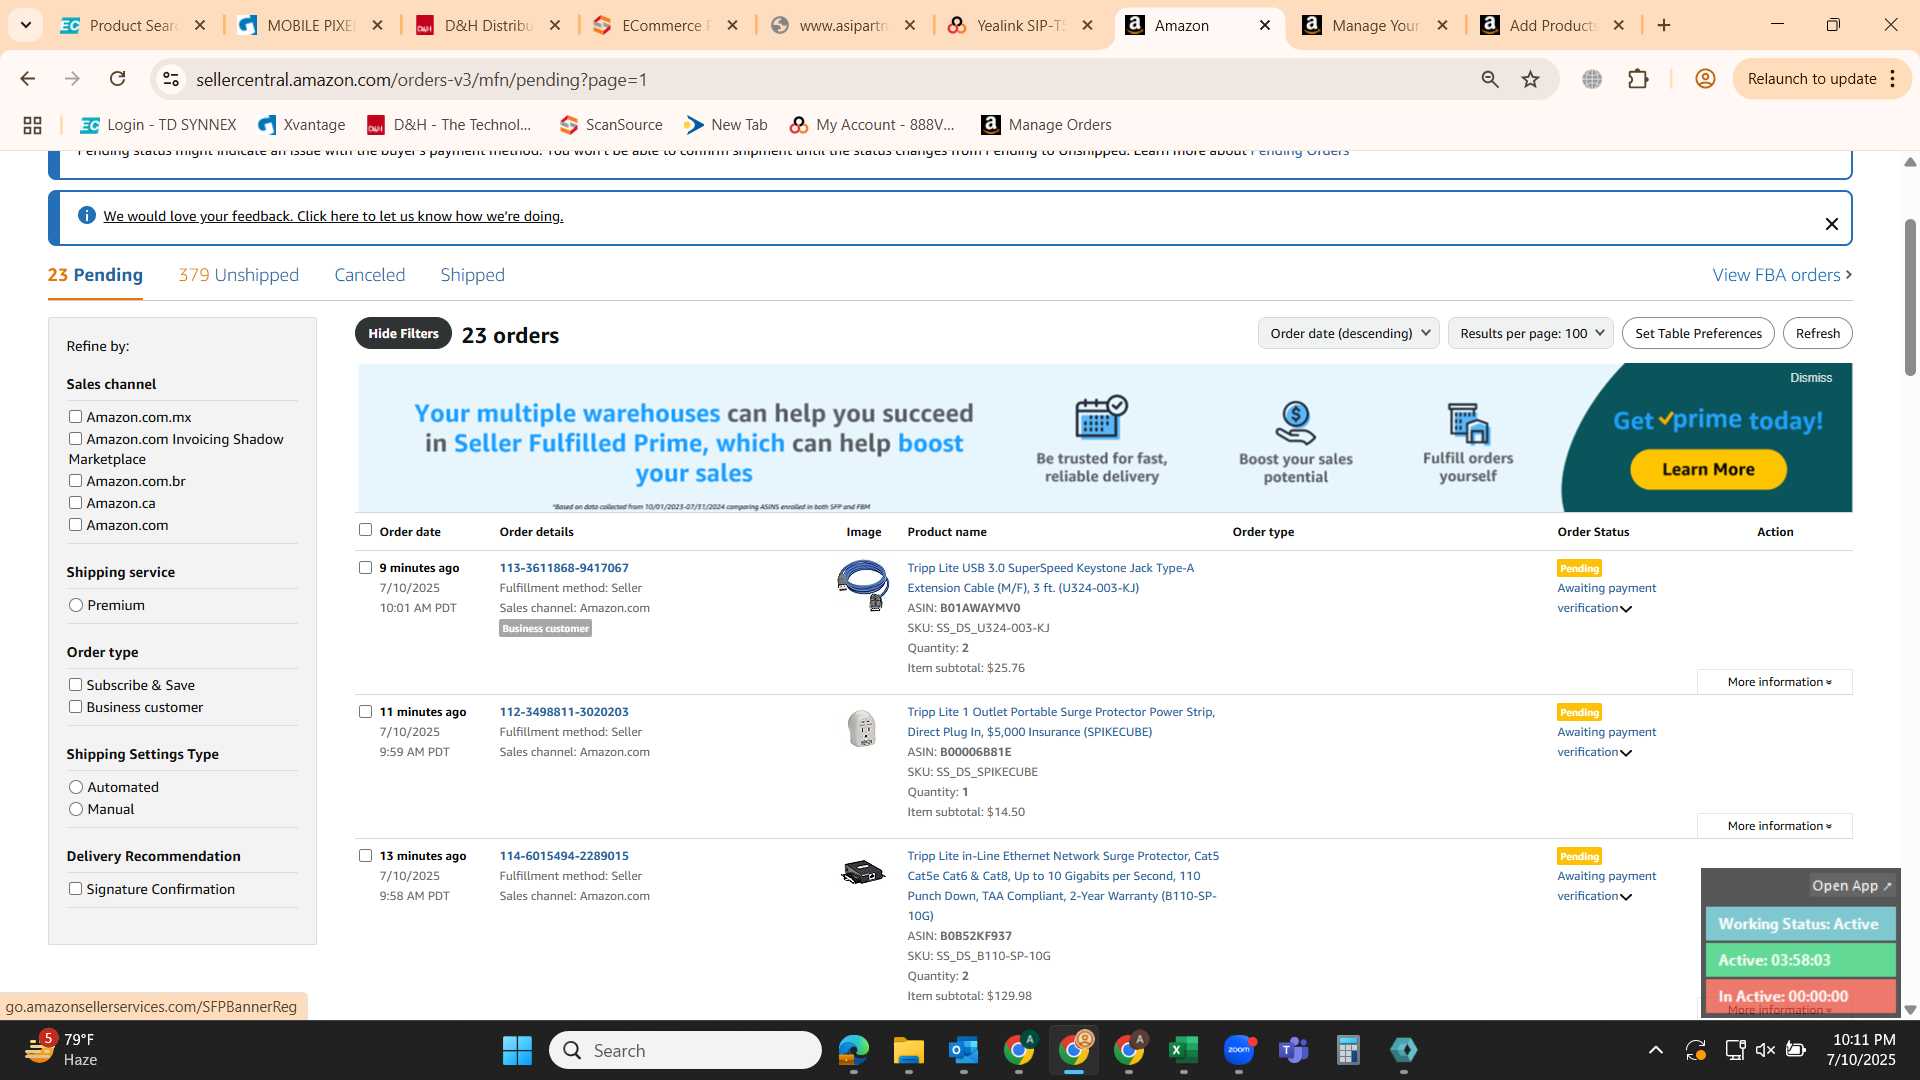The width and height of the screenshot is (1920, 1080).
Task: Expand Awaiting payment verification for third order
Action: (1606, 886)
